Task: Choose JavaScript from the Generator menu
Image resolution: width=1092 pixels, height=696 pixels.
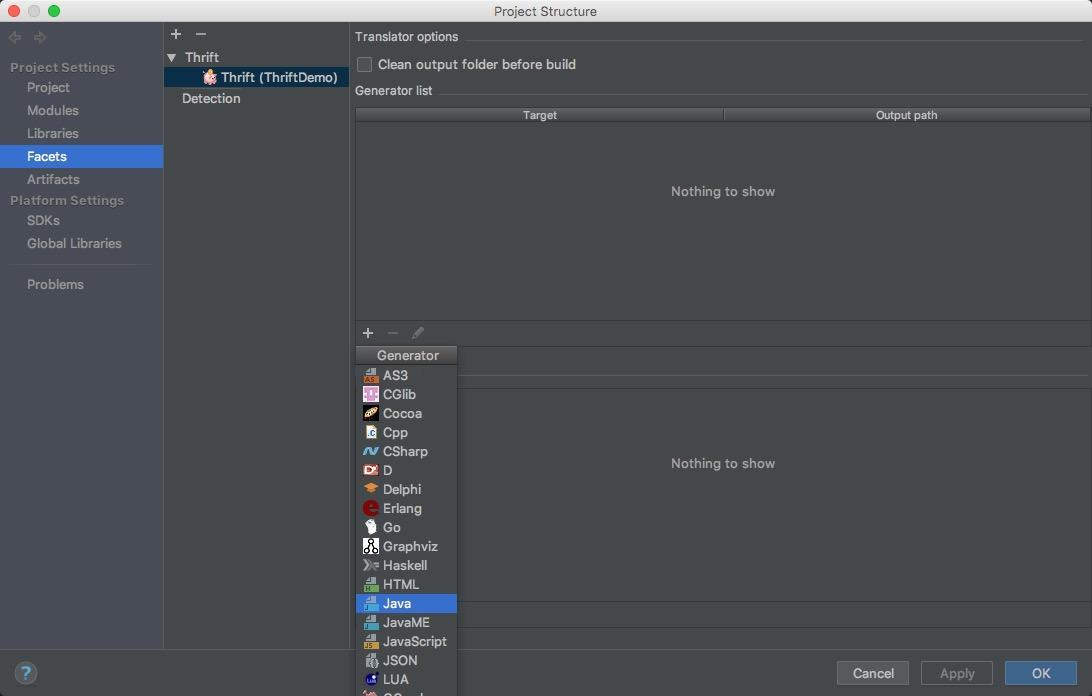Action: [406, 642]
